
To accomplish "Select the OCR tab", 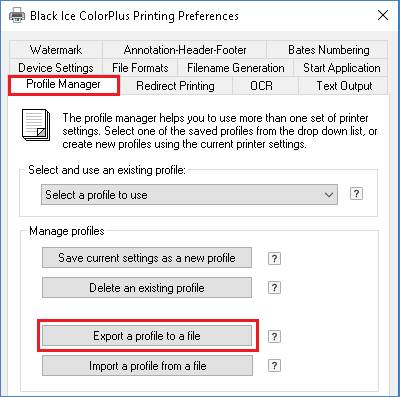I will click(261, 86).
